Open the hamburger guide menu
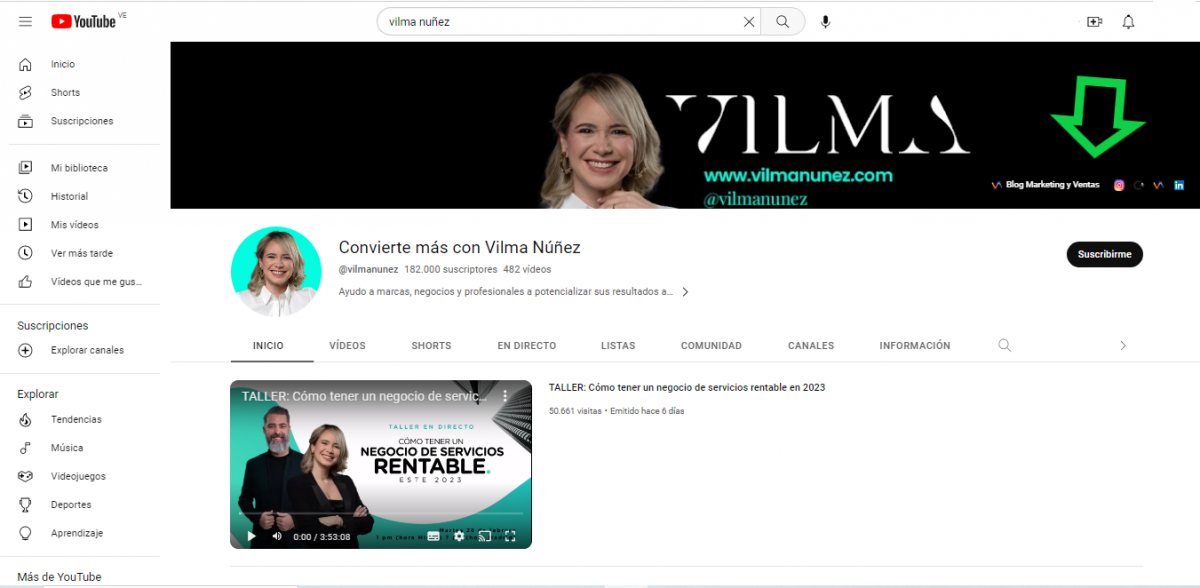1200x588 pixels. [x=26, y=21]
